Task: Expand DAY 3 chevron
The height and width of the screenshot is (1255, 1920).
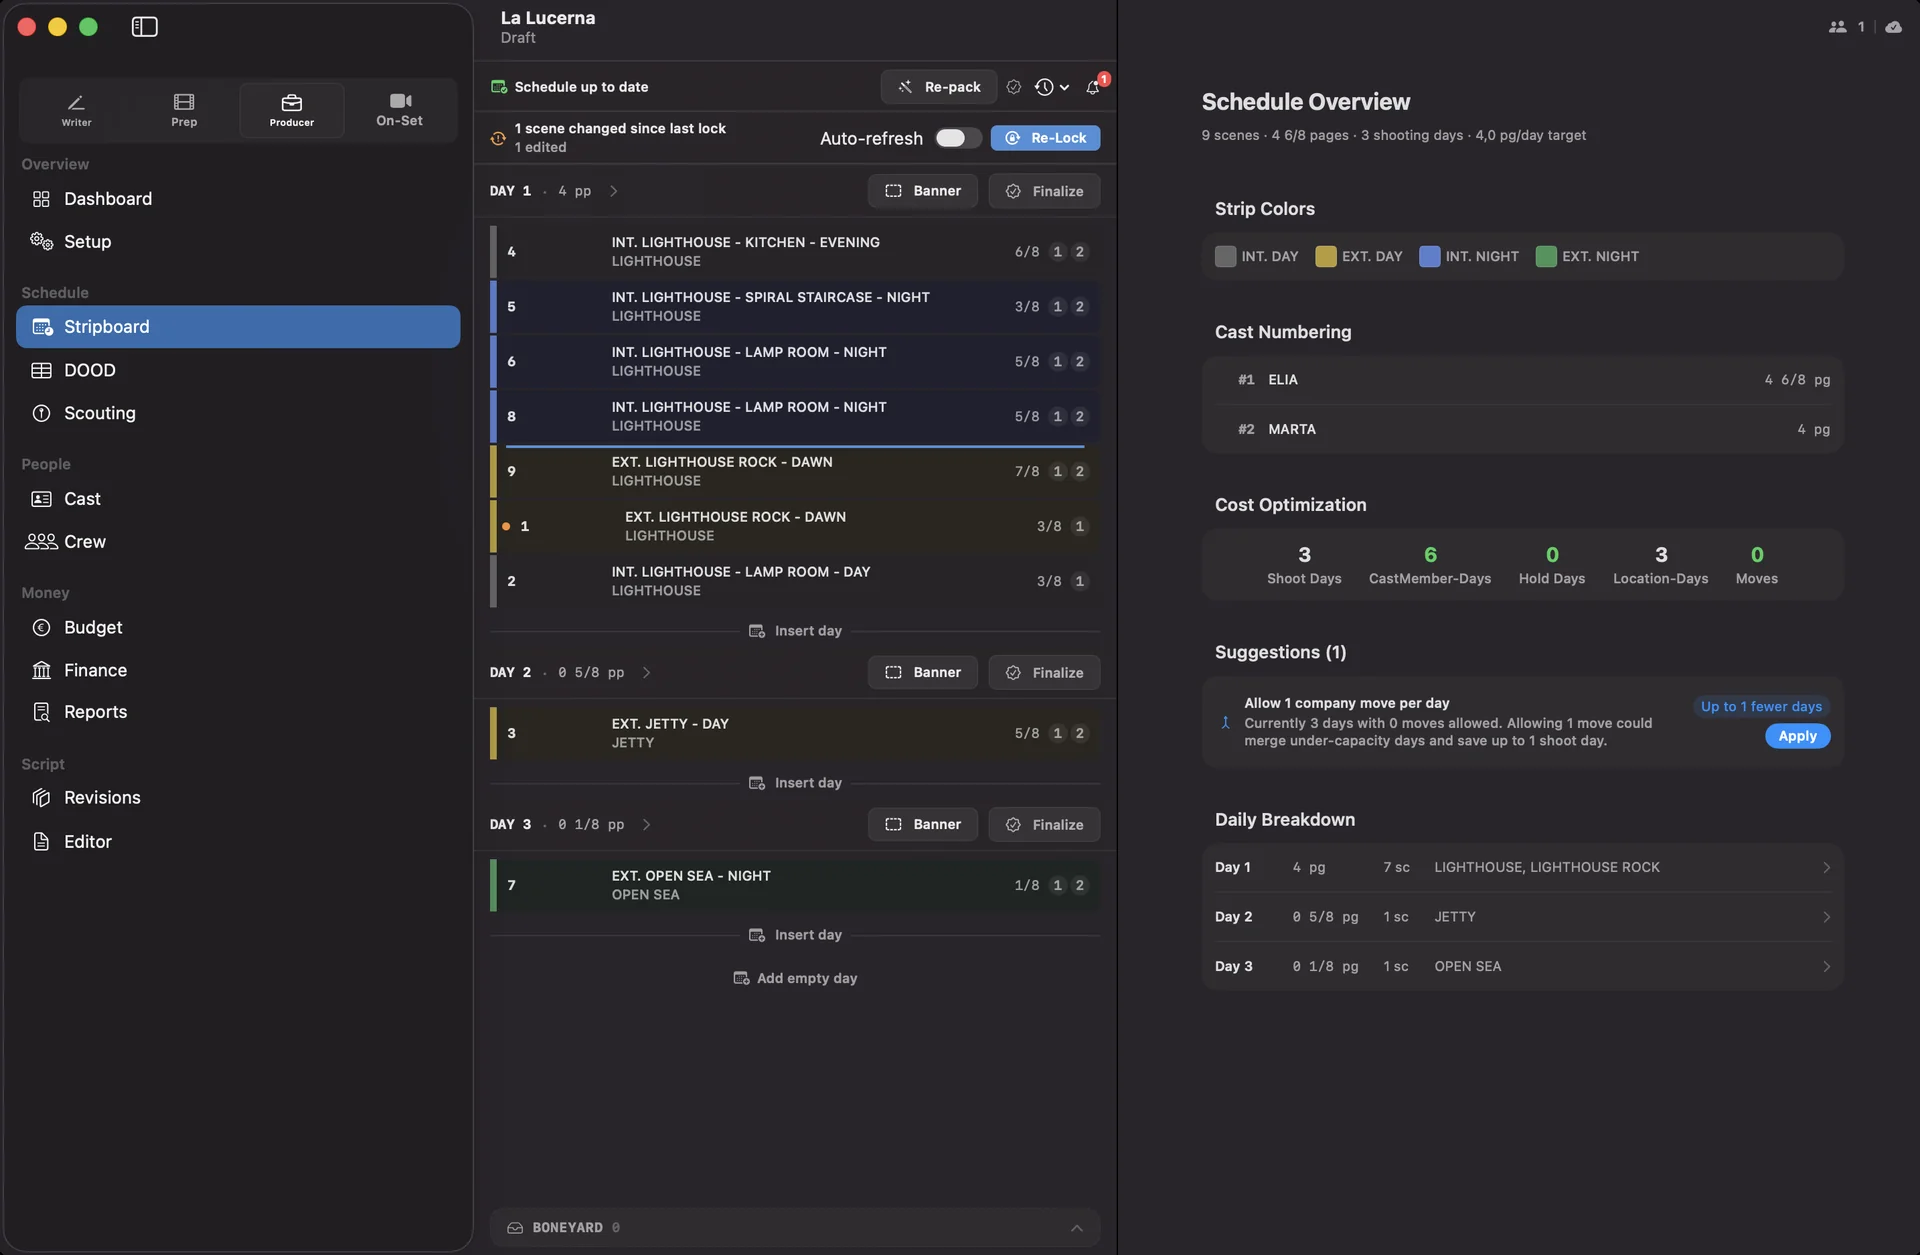Action: pos(647,825)
